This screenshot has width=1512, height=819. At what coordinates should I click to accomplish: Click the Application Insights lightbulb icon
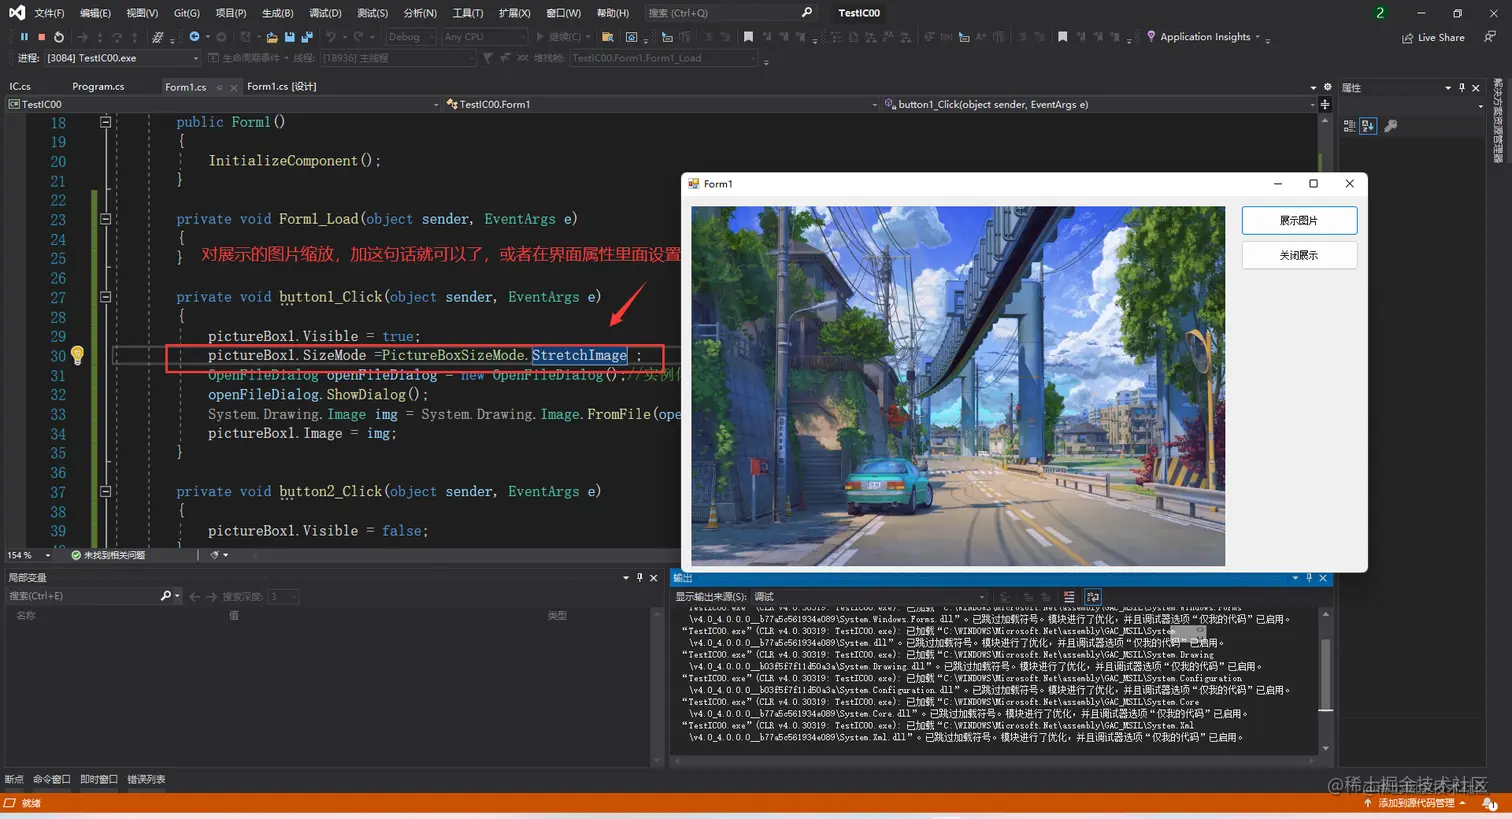(1151, 37)
